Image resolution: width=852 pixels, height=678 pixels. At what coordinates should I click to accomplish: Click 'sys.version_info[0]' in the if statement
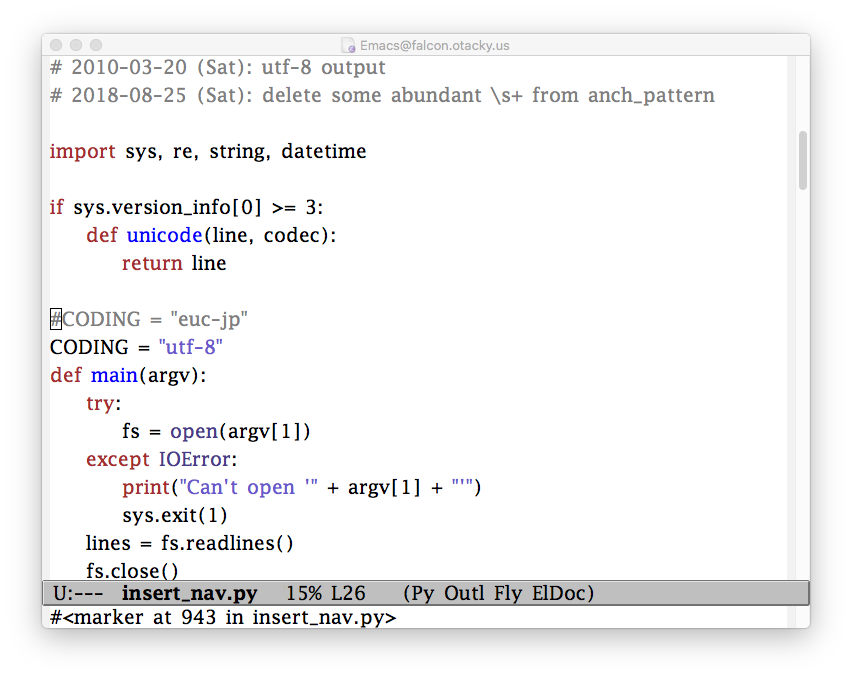(x=167, y=208)
